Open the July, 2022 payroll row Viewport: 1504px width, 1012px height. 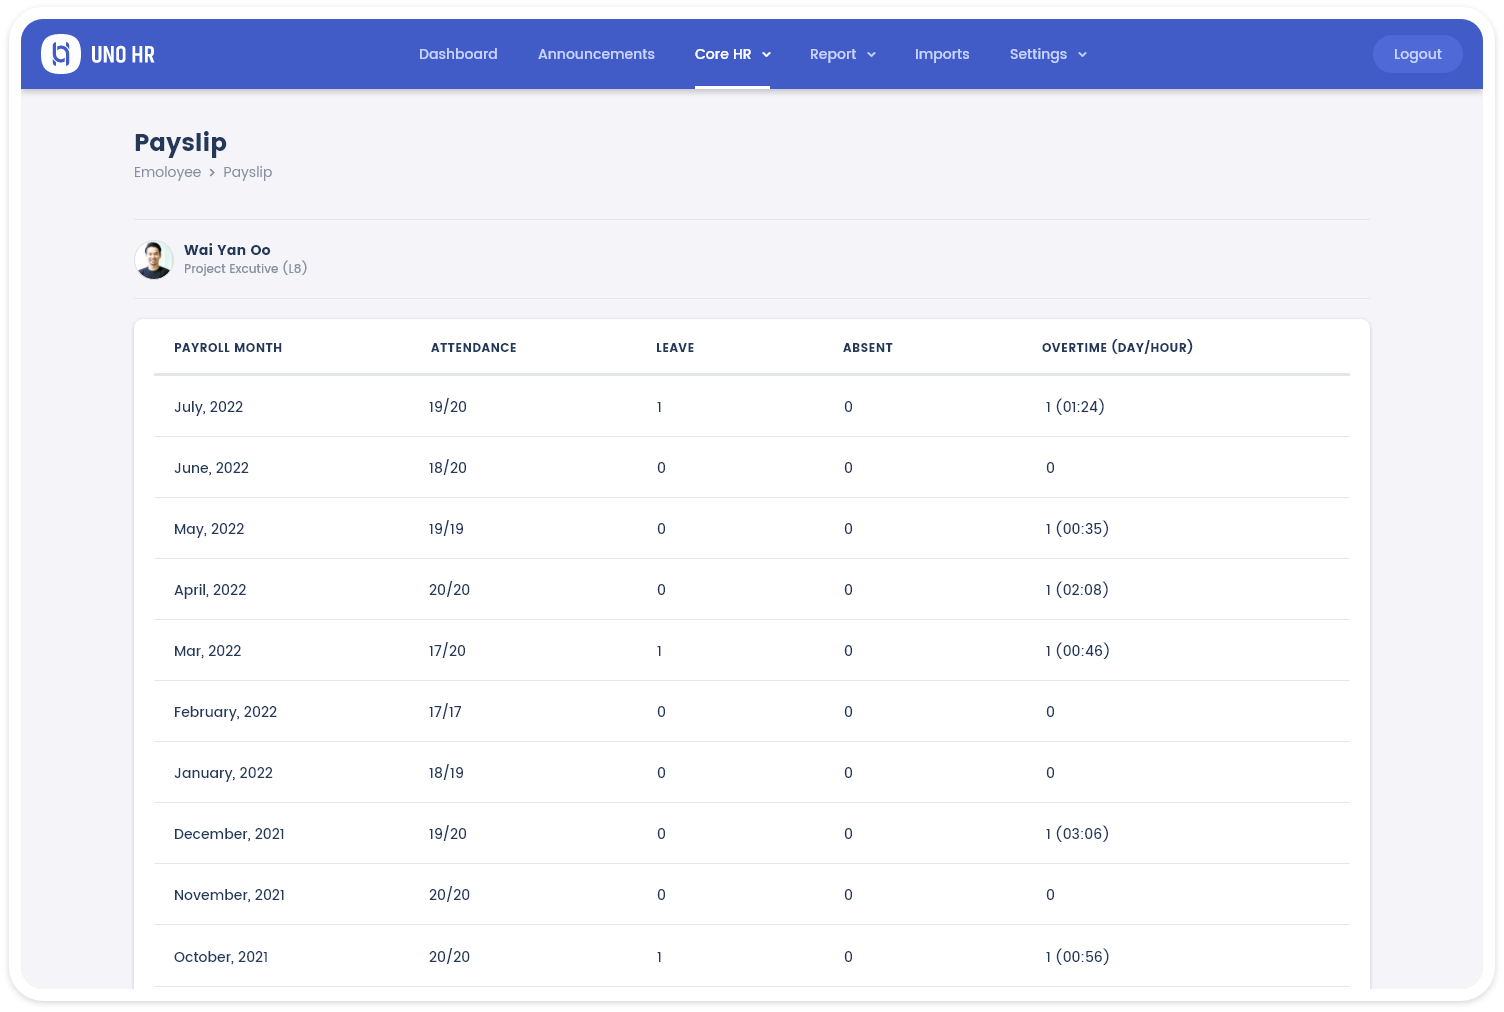point(208,407)
